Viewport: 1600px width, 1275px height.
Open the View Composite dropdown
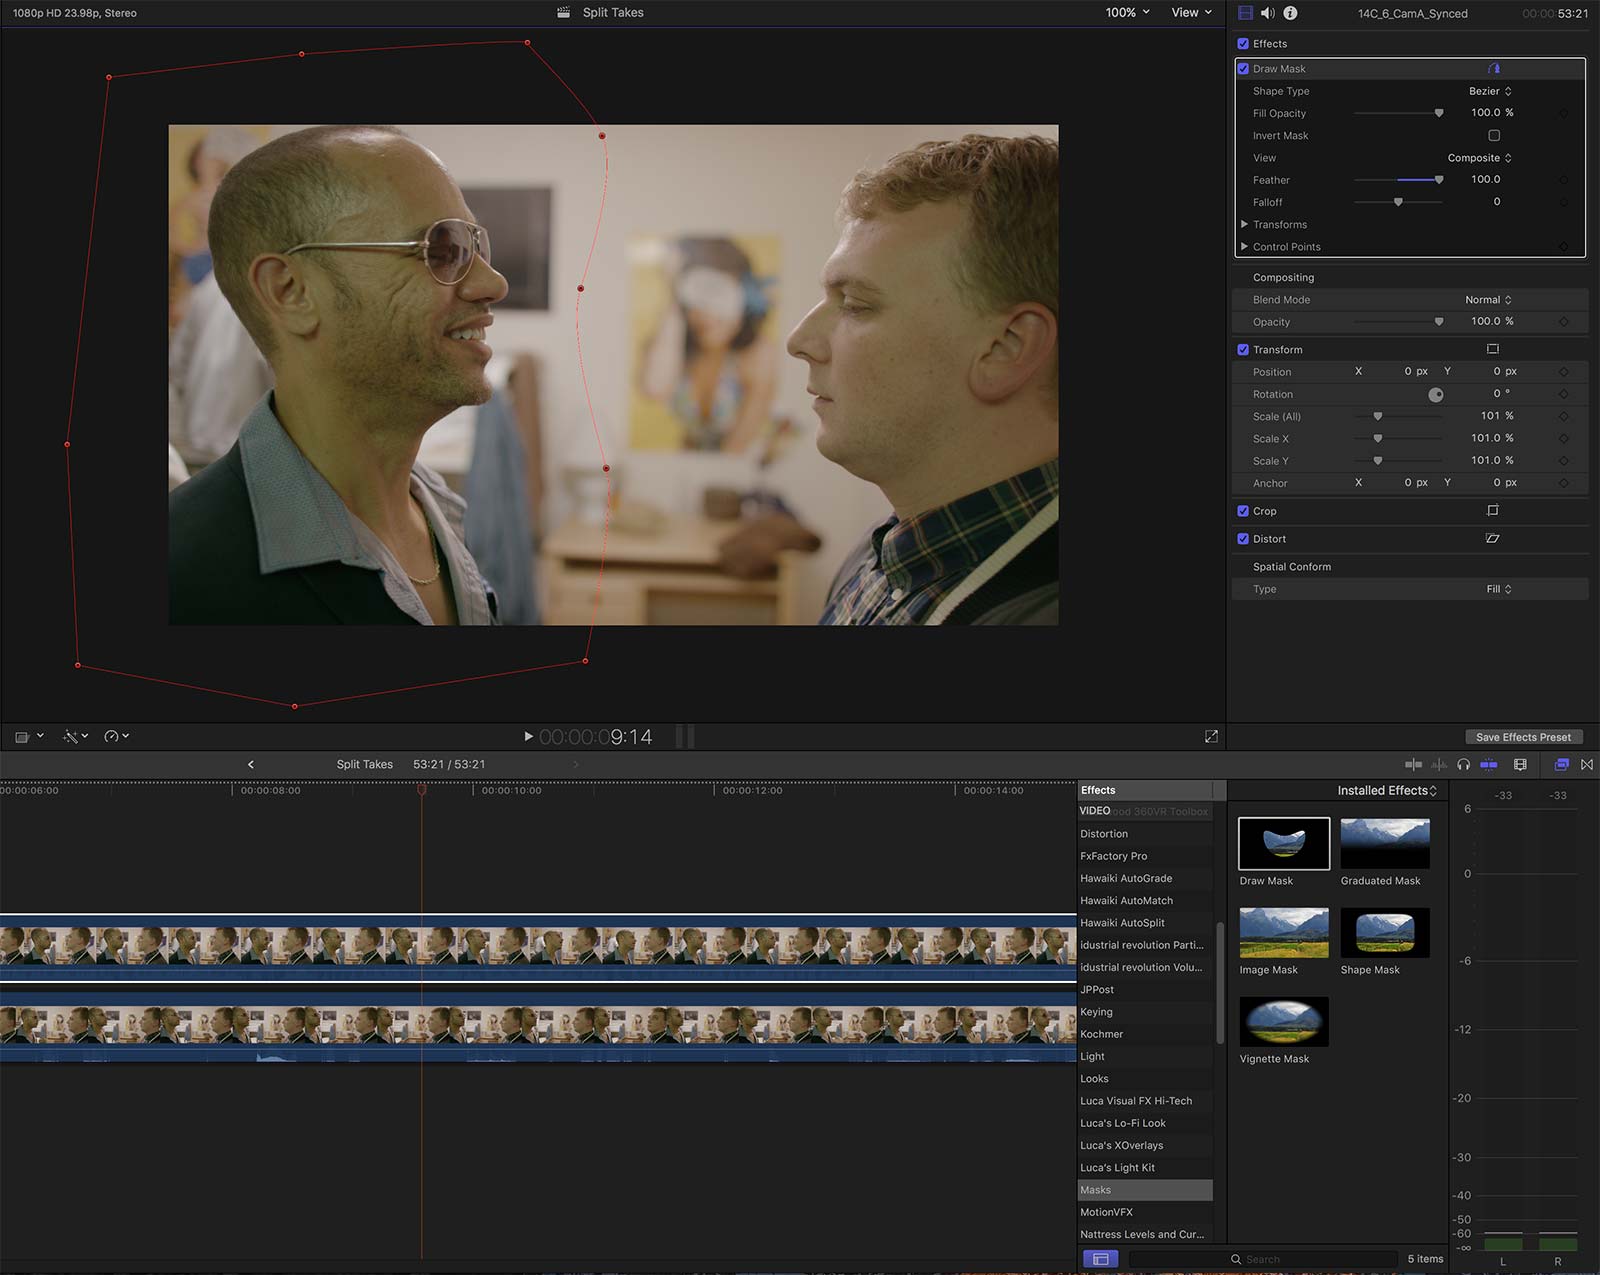(x=1479, y=158)
